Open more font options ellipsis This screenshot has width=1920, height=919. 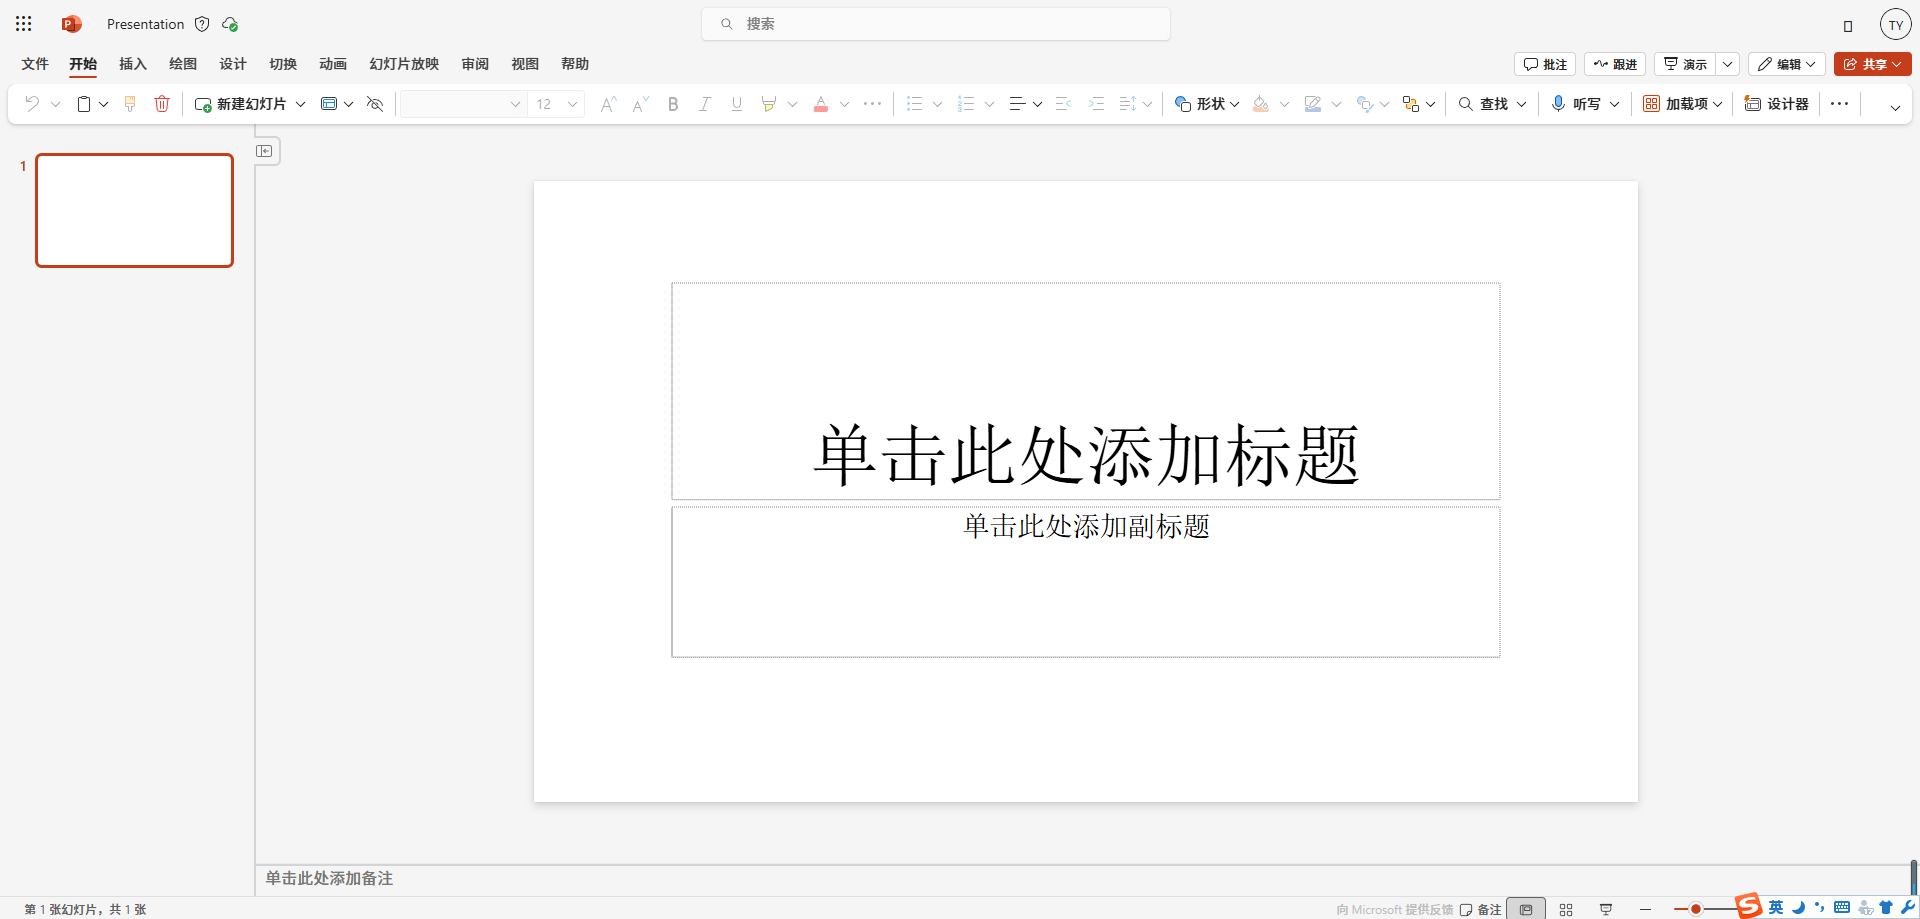tap(872, 104)
